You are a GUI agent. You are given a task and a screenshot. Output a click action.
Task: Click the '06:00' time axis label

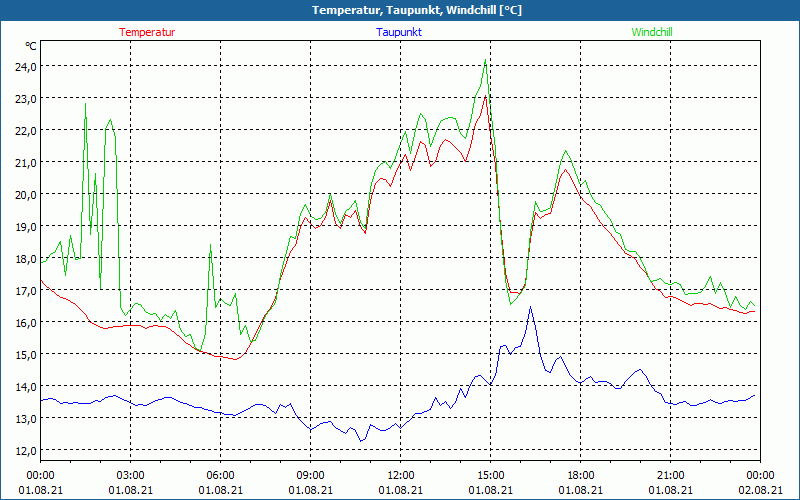pyautogui.click(x=220, y=476)
